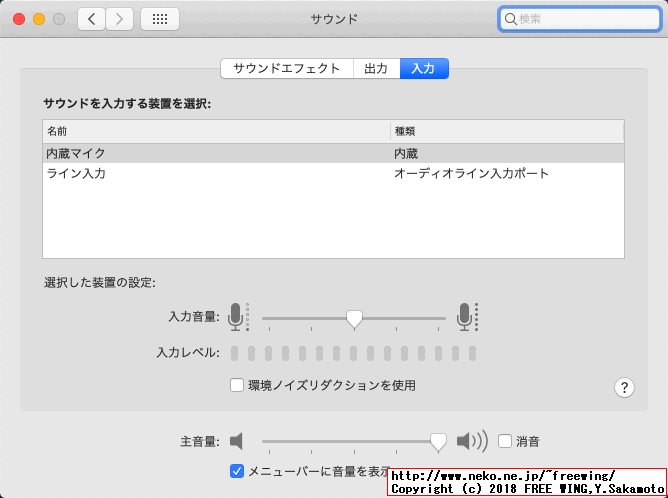Image resolution: width=668 pixels, height=498 pixels.
Task: Adjust the 入力音量 slider handle
Action: click(354, 319)
